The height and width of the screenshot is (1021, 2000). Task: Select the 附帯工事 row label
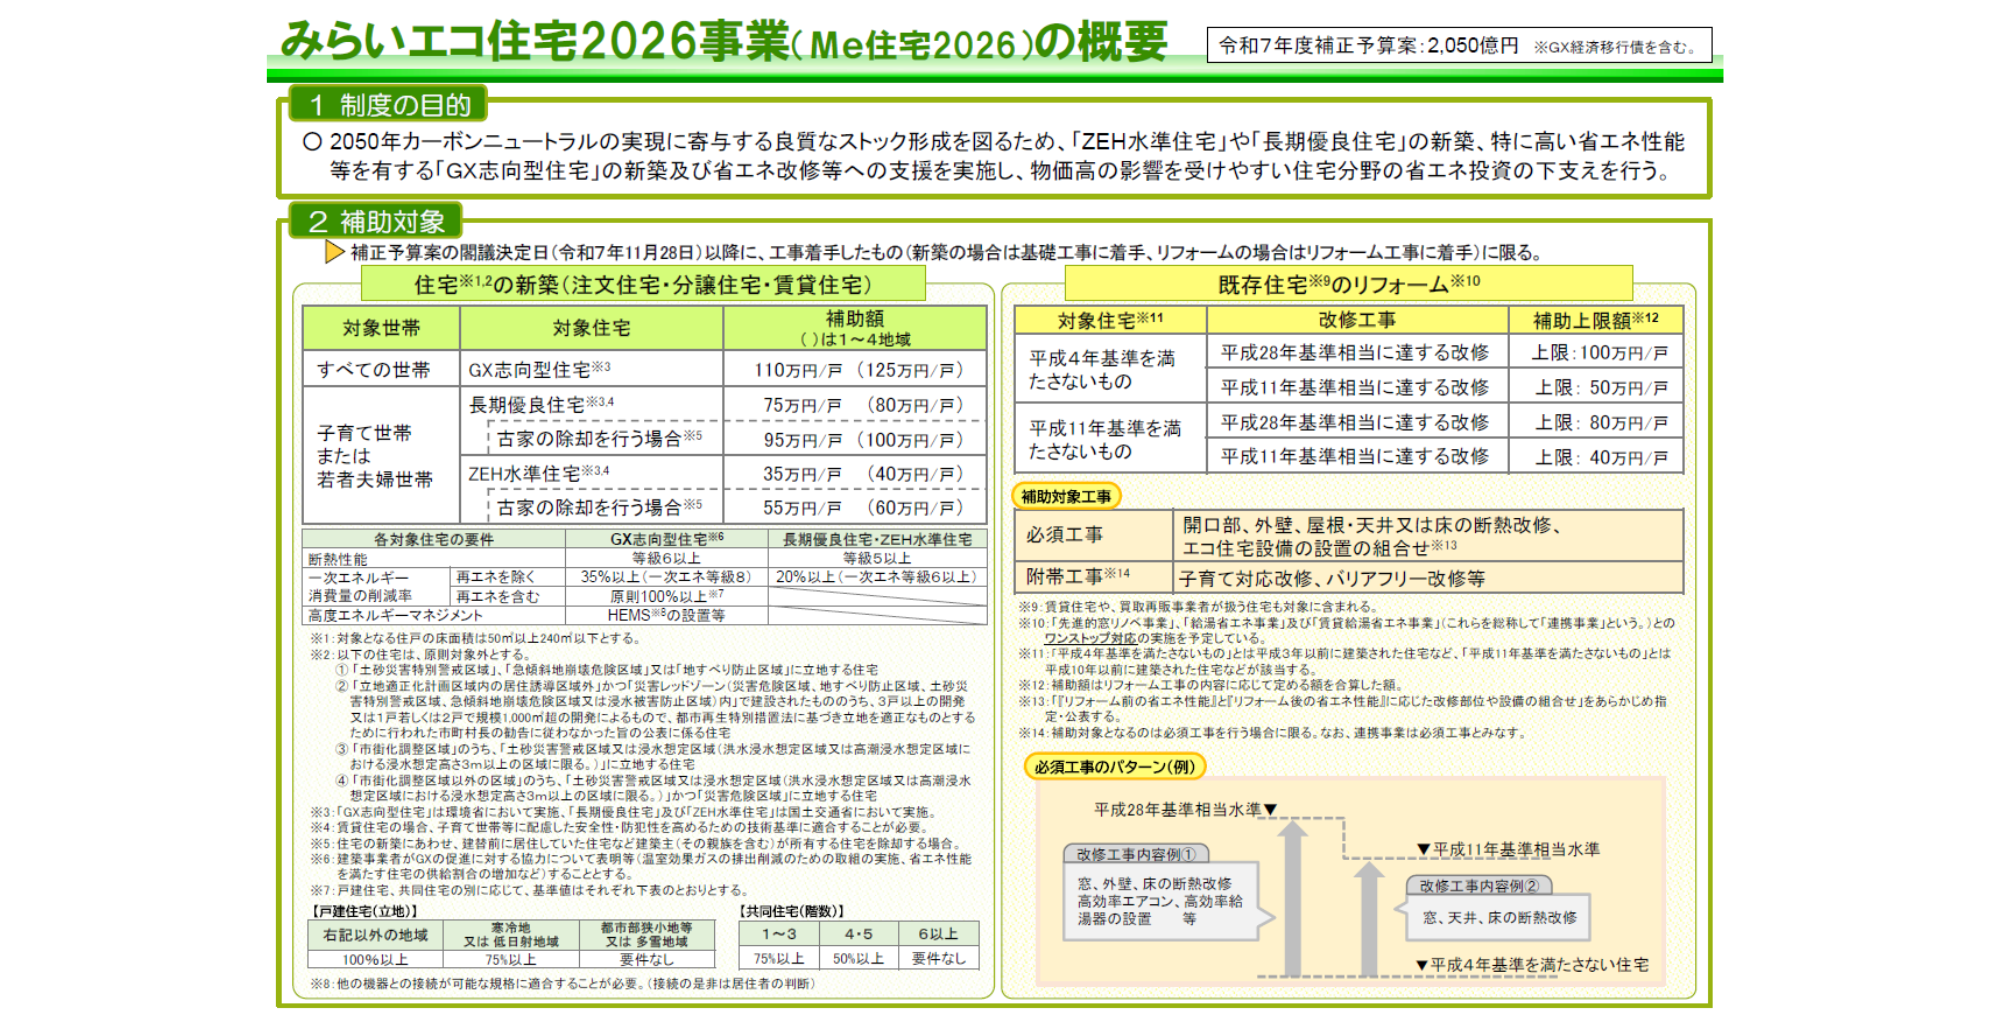(1078, 577)
